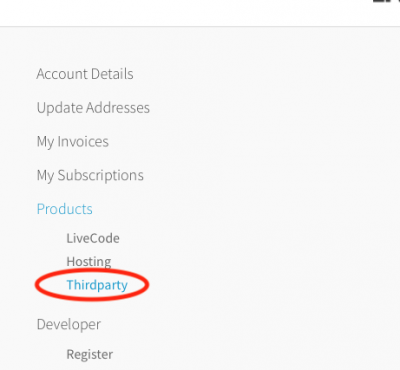Select Hosting submenu entry
Image resolution: width=400 pixels, height=370 pixels.
click(x=89, y=262)
